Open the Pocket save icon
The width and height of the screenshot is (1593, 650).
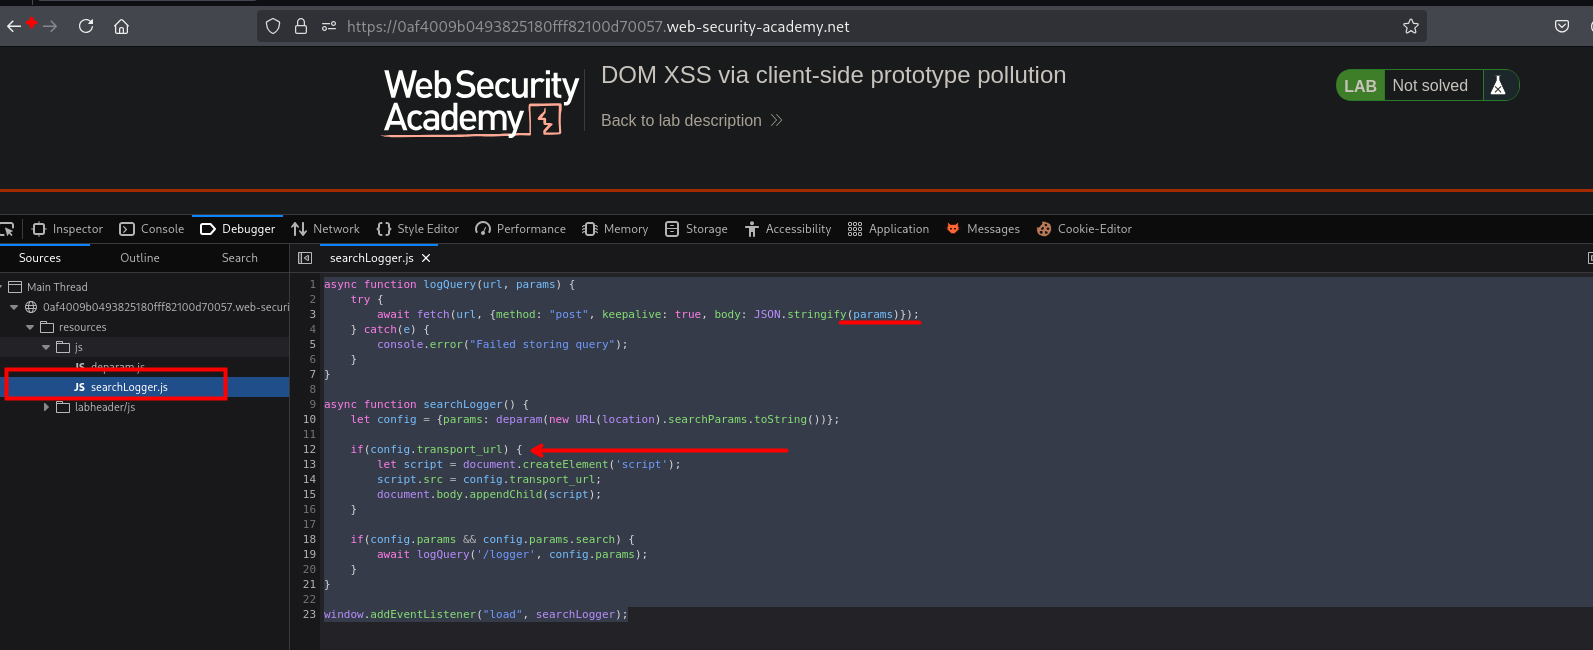pos(1561,26)
